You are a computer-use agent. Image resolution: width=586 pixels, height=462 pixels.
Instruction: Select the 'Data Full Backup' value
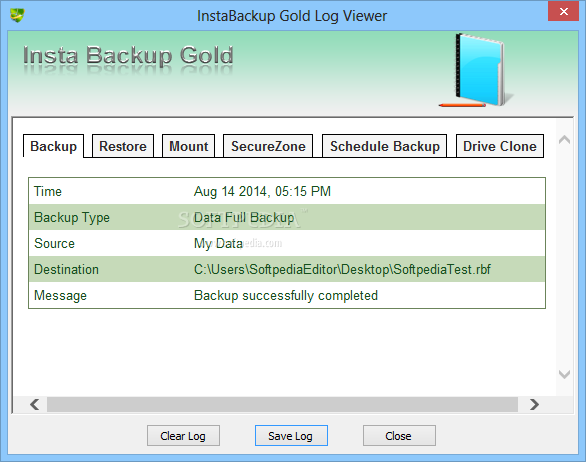(x=244, y=218)
